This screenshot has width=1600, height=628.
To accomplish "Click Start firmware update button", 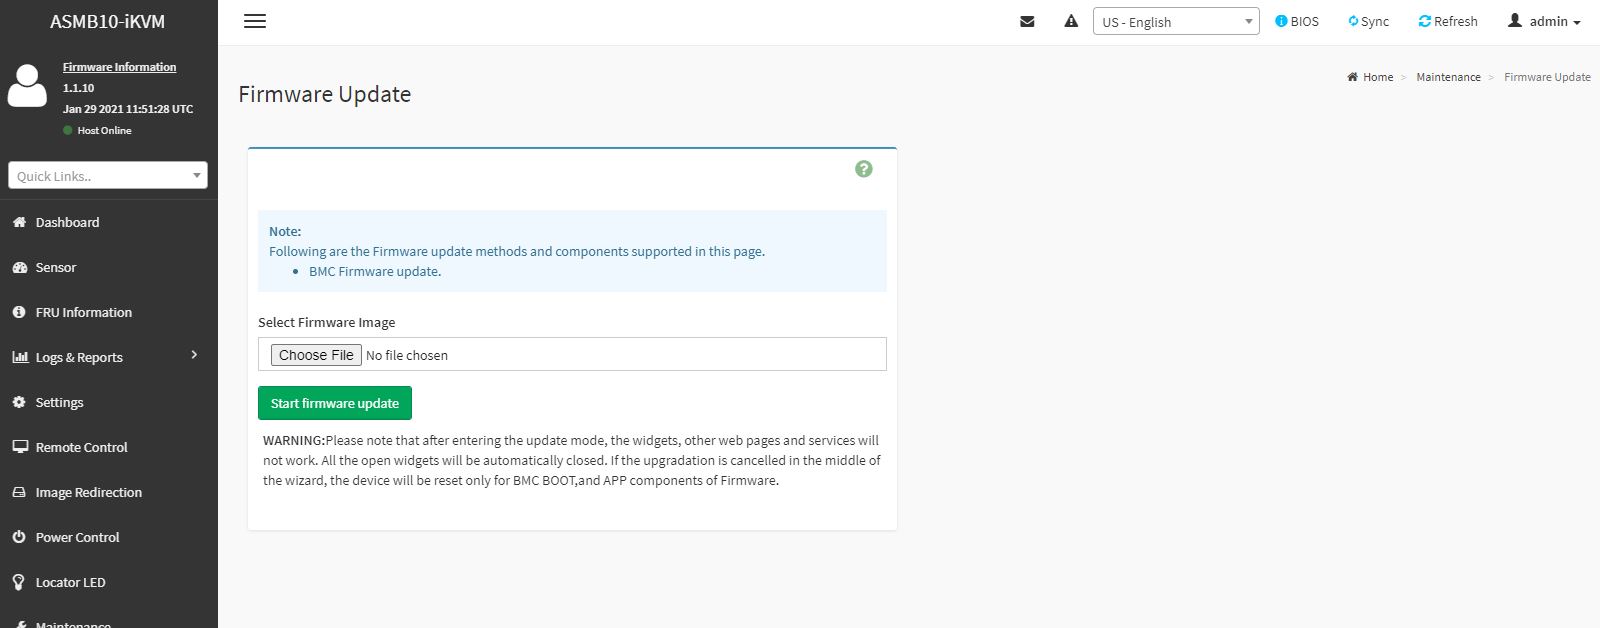I will (335, 403).
